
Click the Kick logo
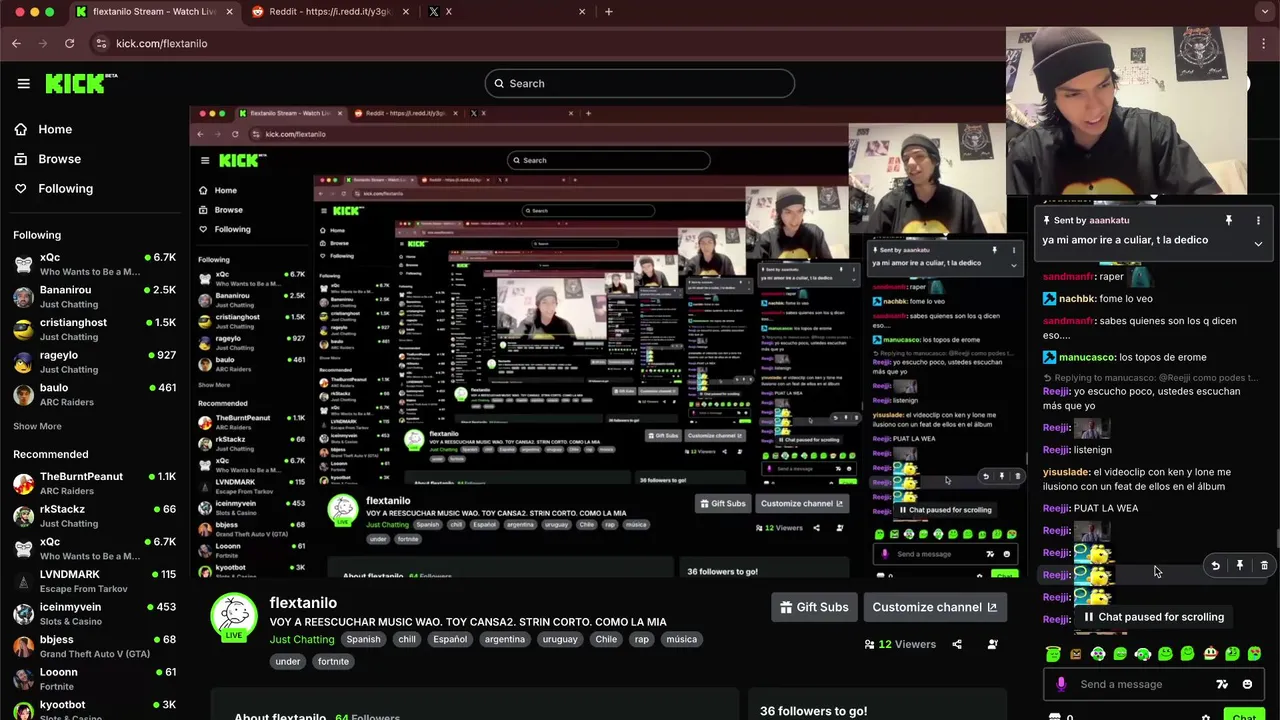81,83
